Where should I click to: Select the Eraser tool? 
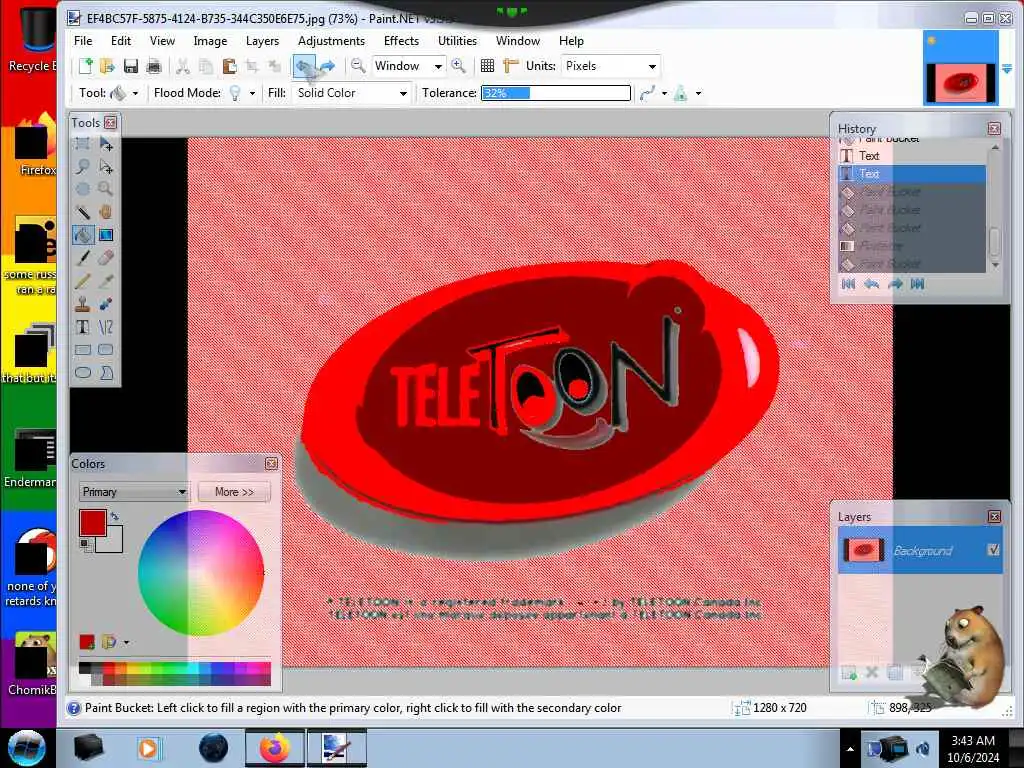pyautogui.click(x=106, y=258)
